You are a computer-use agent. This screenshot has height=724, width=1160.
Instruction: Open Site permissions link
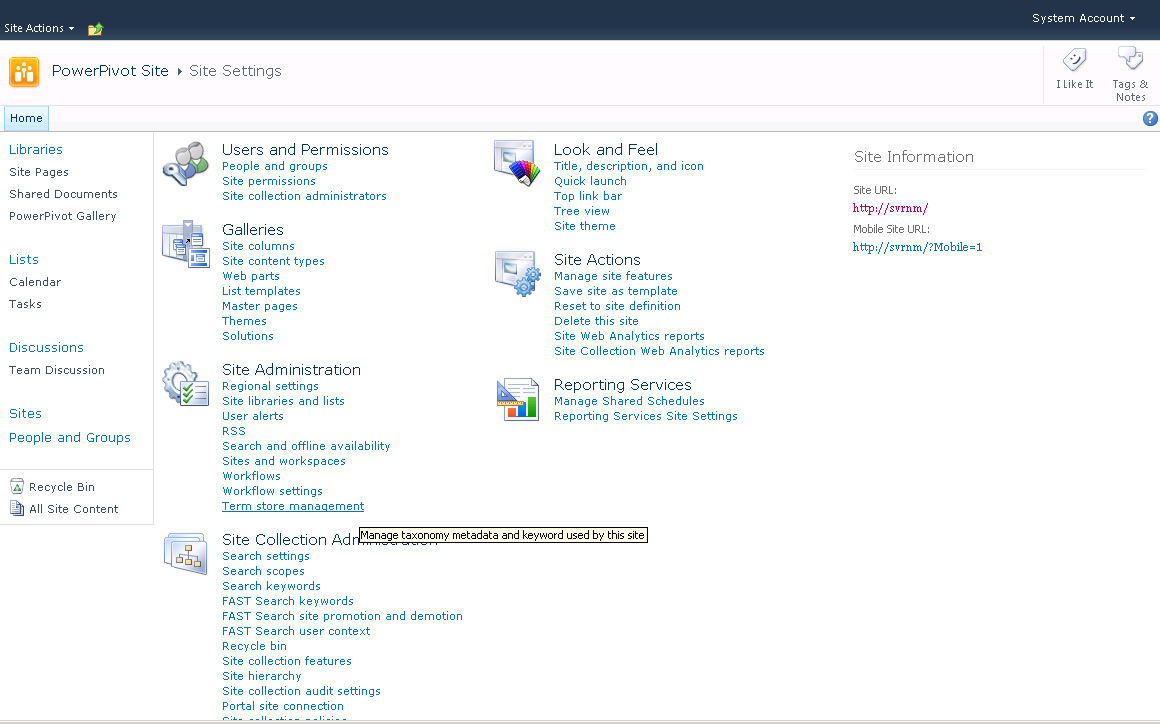click(x=269, y=181)
